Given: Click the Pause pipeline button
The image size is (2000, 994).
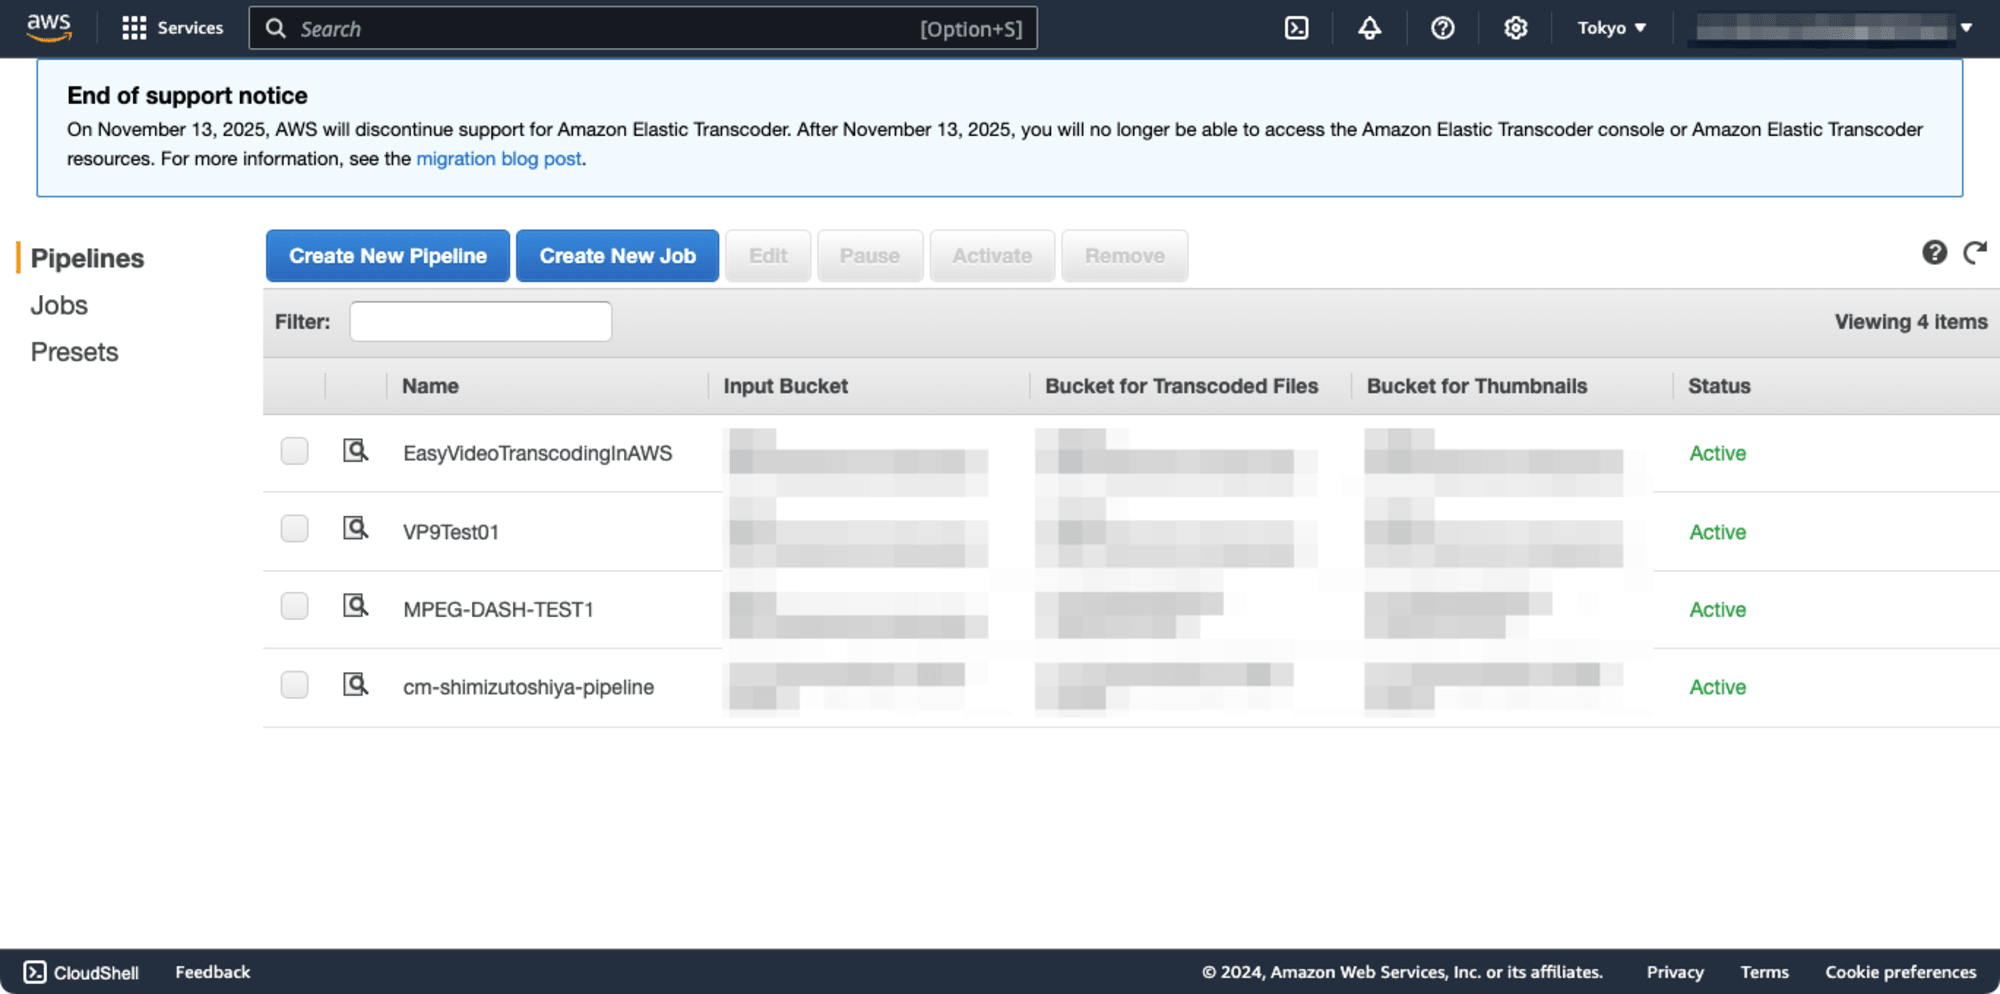Looking at the screenshot, I should 870,256.
